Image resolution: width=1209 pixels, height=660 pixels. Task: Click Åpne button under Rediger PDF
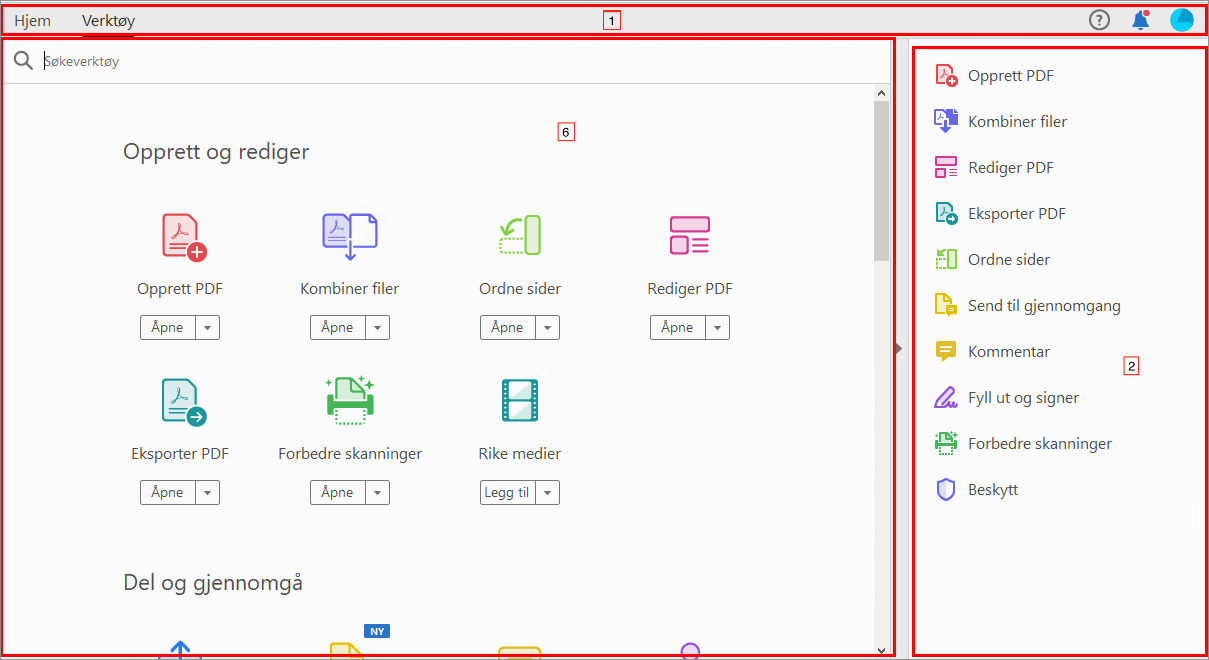[x=678, y=328]
